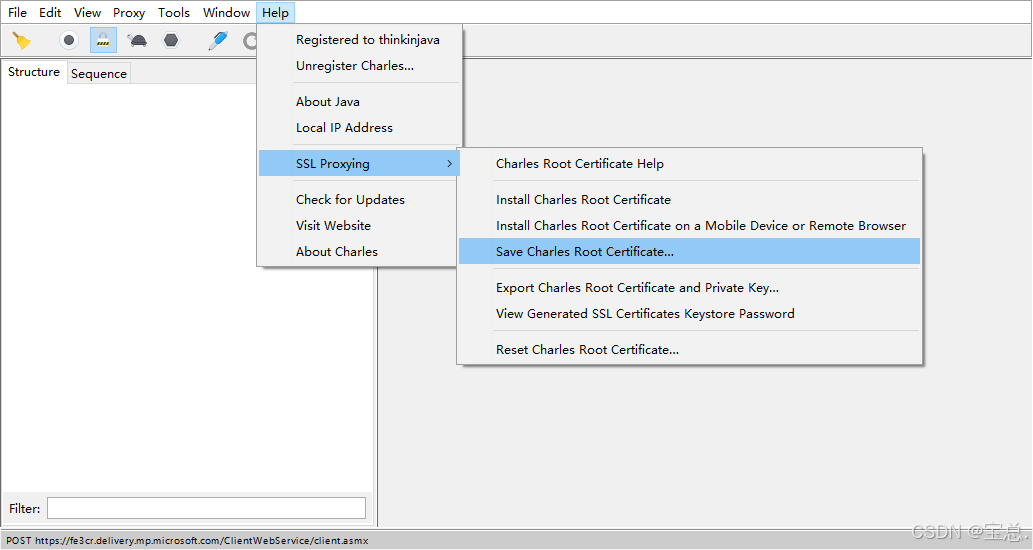Switch to the Sequence tab
This screenshot has height=550, width=1033.
tap(99, 73)
